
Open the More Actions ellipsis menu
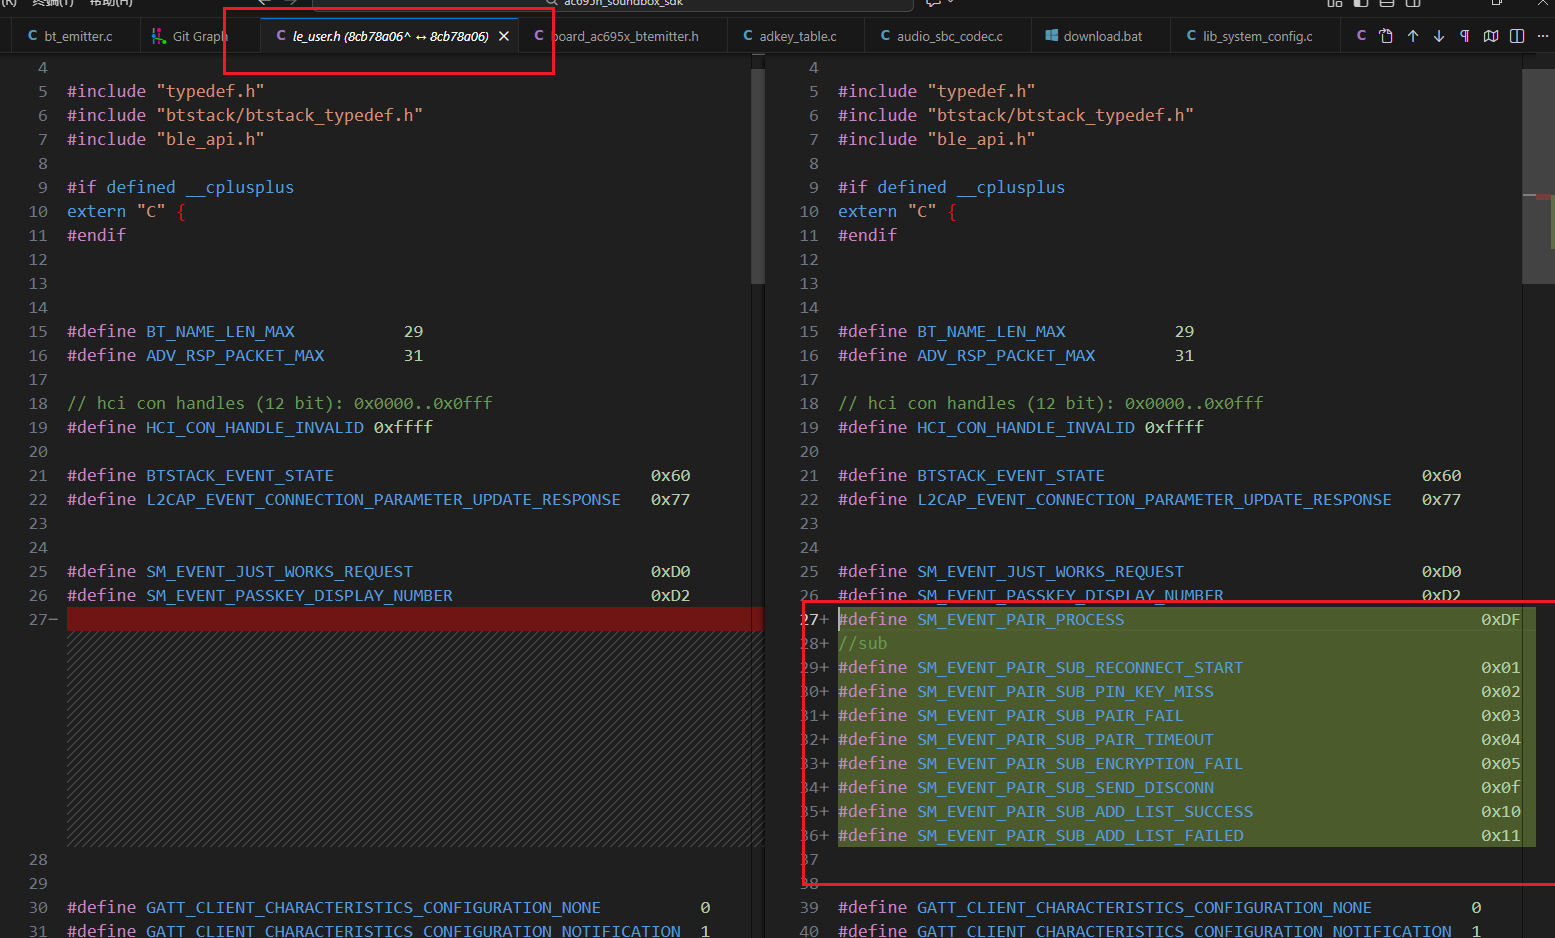[1543, 36]
